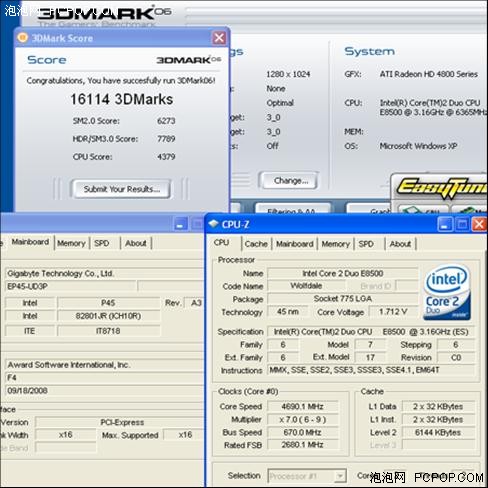488x488 pixels.
Task: Open the Mainboard tab in front CPU-Z
Action: click(x=295, y=244)
